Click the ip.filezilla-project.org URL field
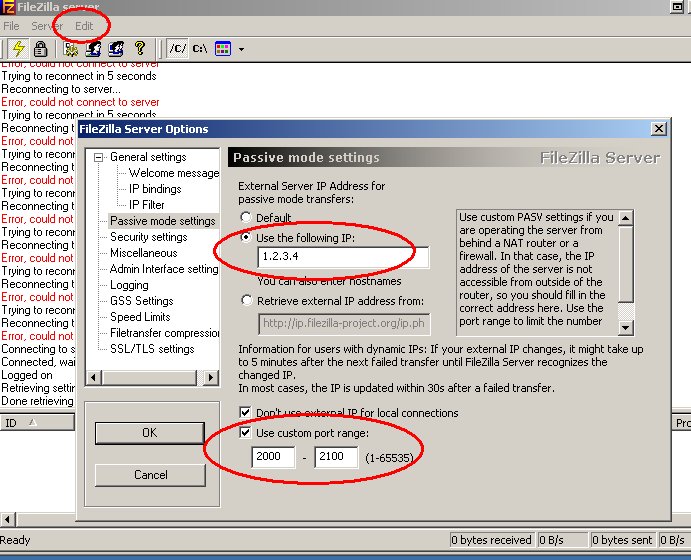This screenshot has width=691, height=560. click(344, 324)
